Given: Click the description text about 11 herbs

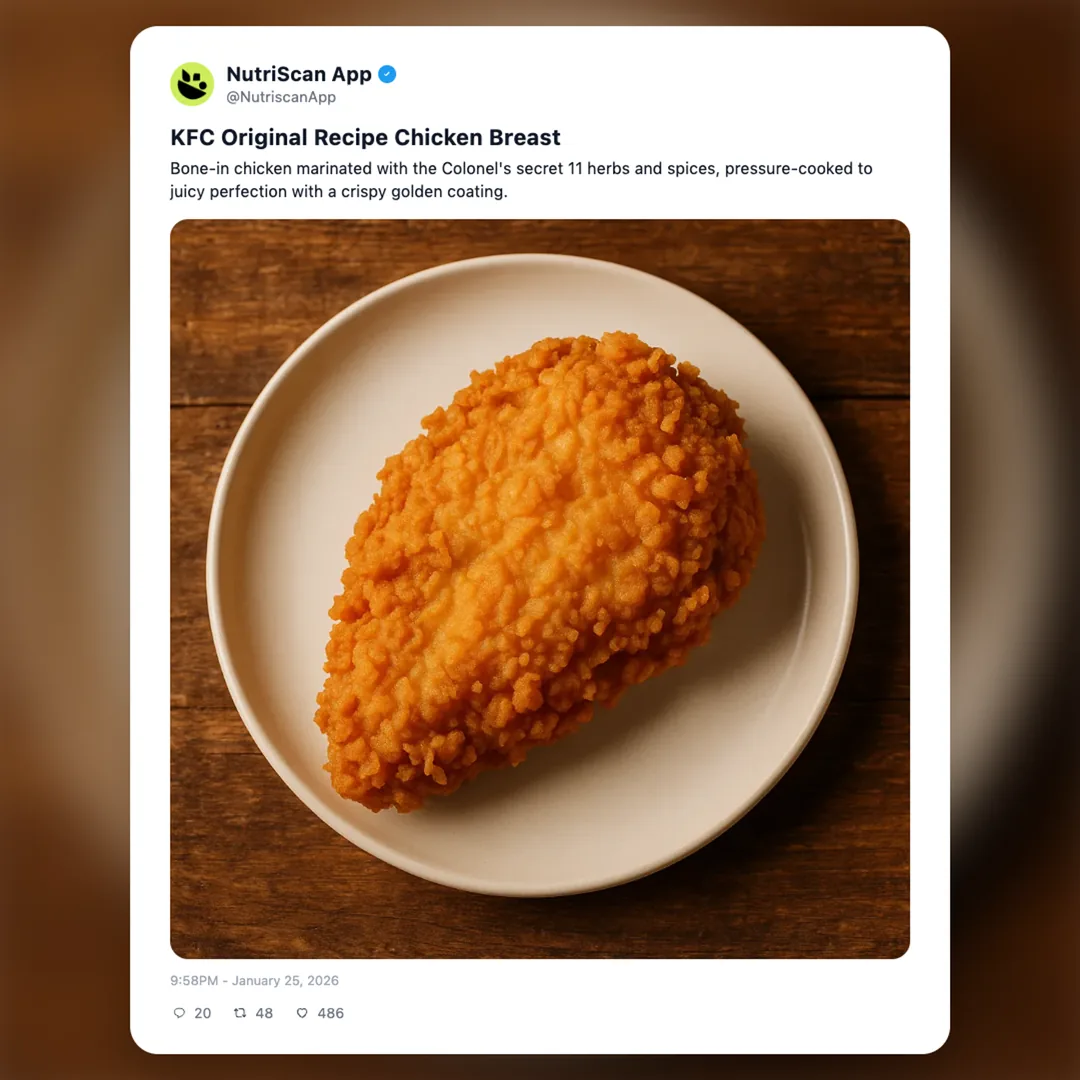Looking at the screenshot, I should 520,180.
